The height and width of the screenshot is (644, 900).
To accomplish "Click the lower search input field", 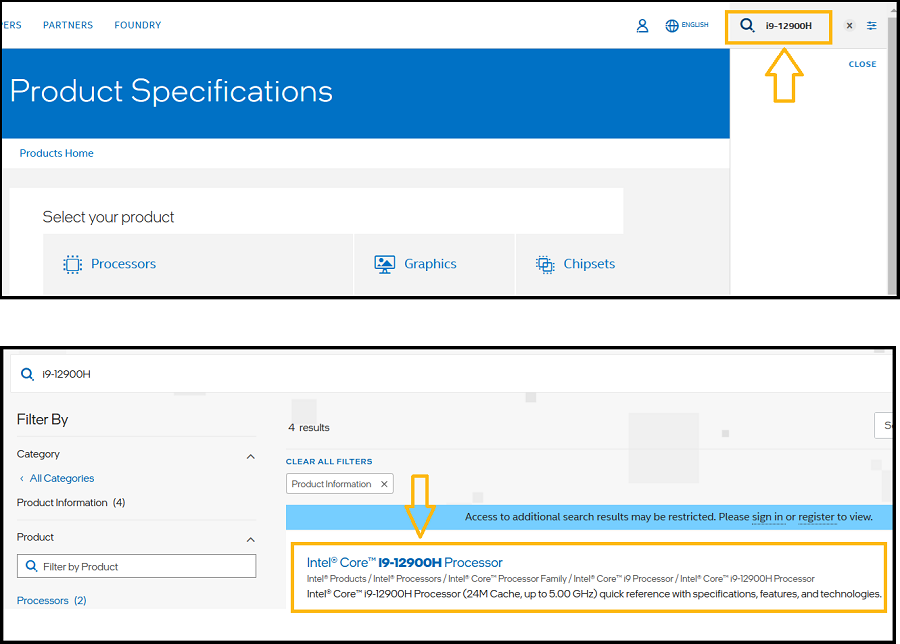I will coord(453,374).
